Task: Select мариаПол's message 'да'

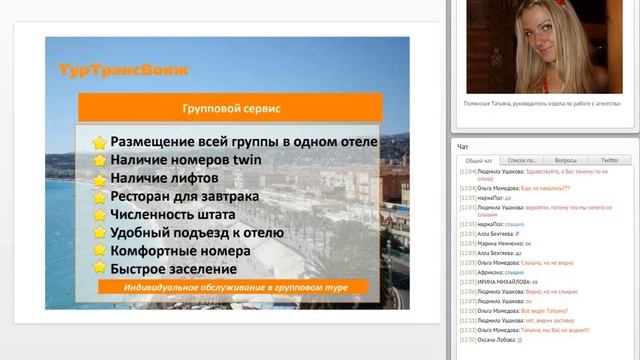Action: (485, 198)
